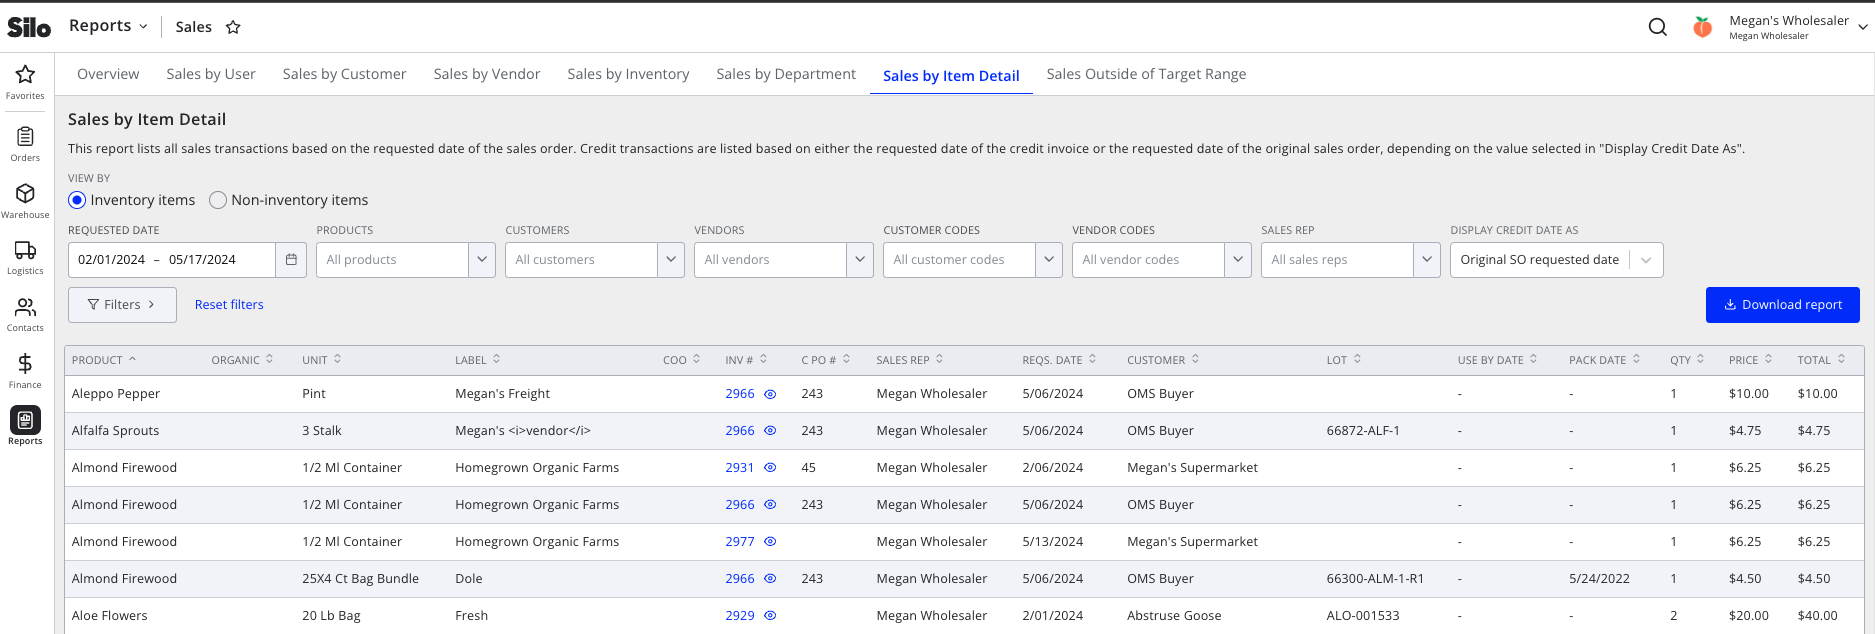This screenshot has width=1875, height=634.
Task: Open Orders in the sidebar
Action: [25, 144]
